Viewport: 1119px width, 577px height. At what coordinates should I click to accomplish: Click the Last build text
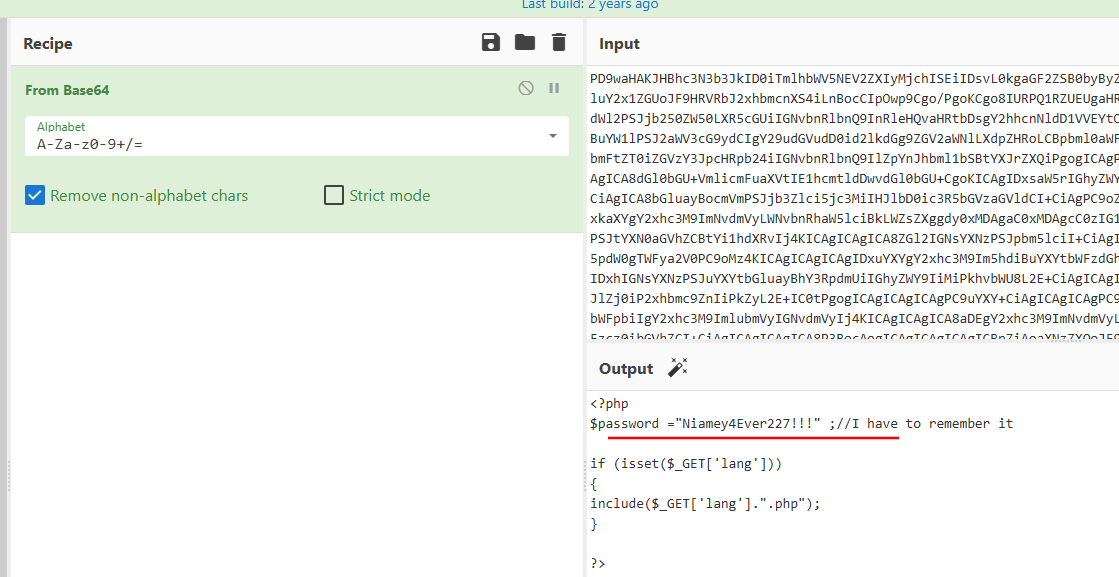(589, 5)
